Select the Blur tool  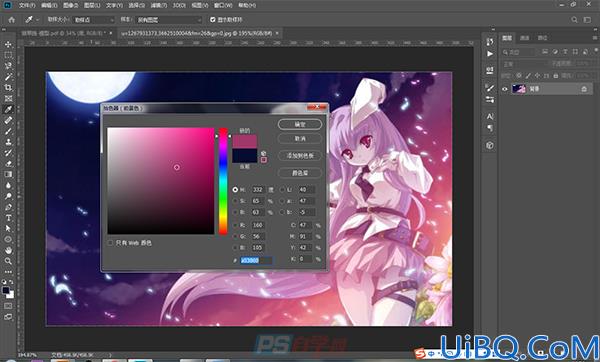coord(8,185)
